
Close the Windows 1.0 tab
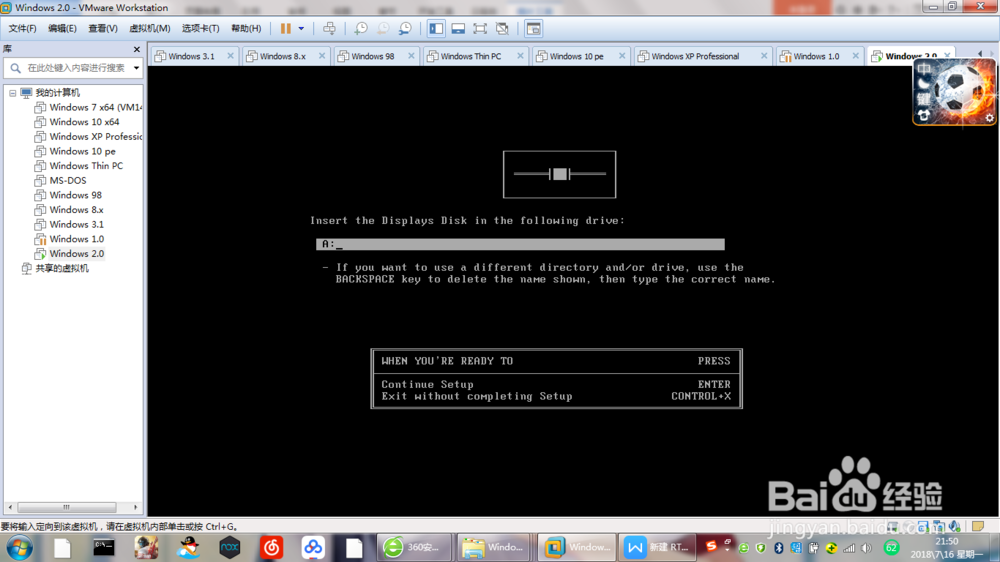tap(856, 56)
